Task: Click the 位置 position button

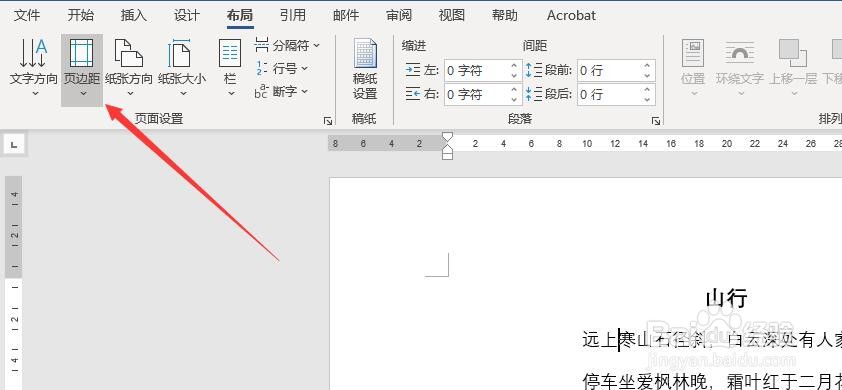Action: coord(693,68)
